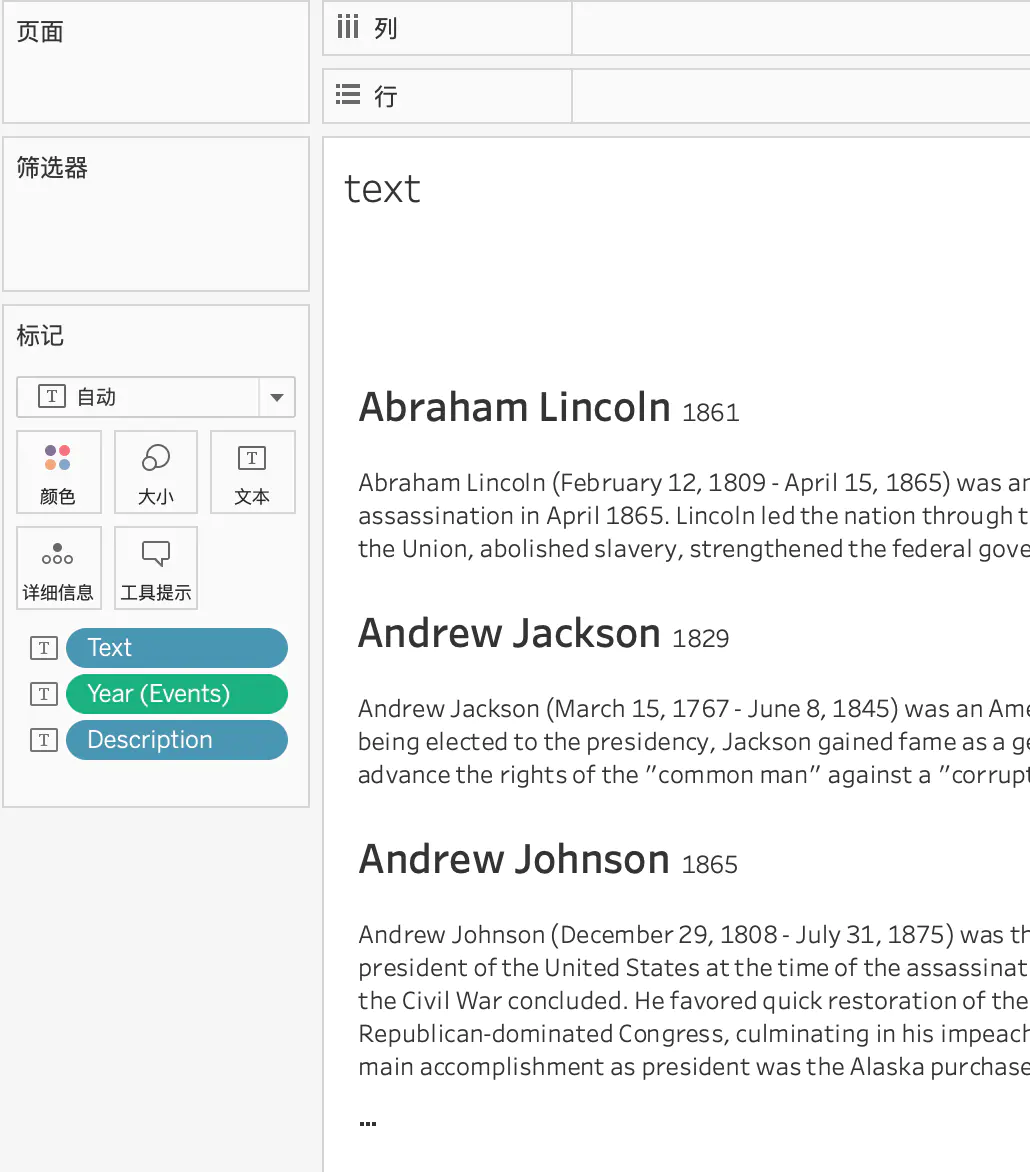The width and height of the screenshot is (1030, 1172).
Task: Open the 自动 mark type combo box
Action: point(155,397)
